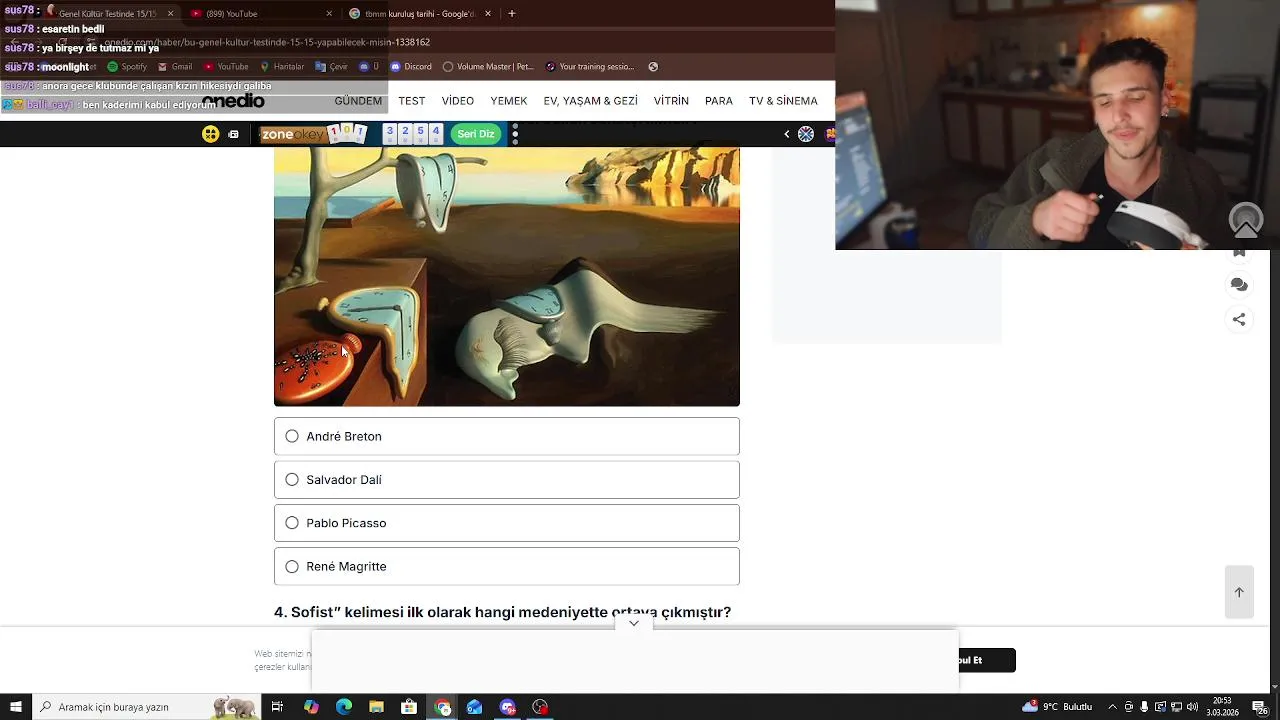Show hidden system tray icons
Screen dimensions: 1280x720
pyautogui.click(x=1112, y=707)
